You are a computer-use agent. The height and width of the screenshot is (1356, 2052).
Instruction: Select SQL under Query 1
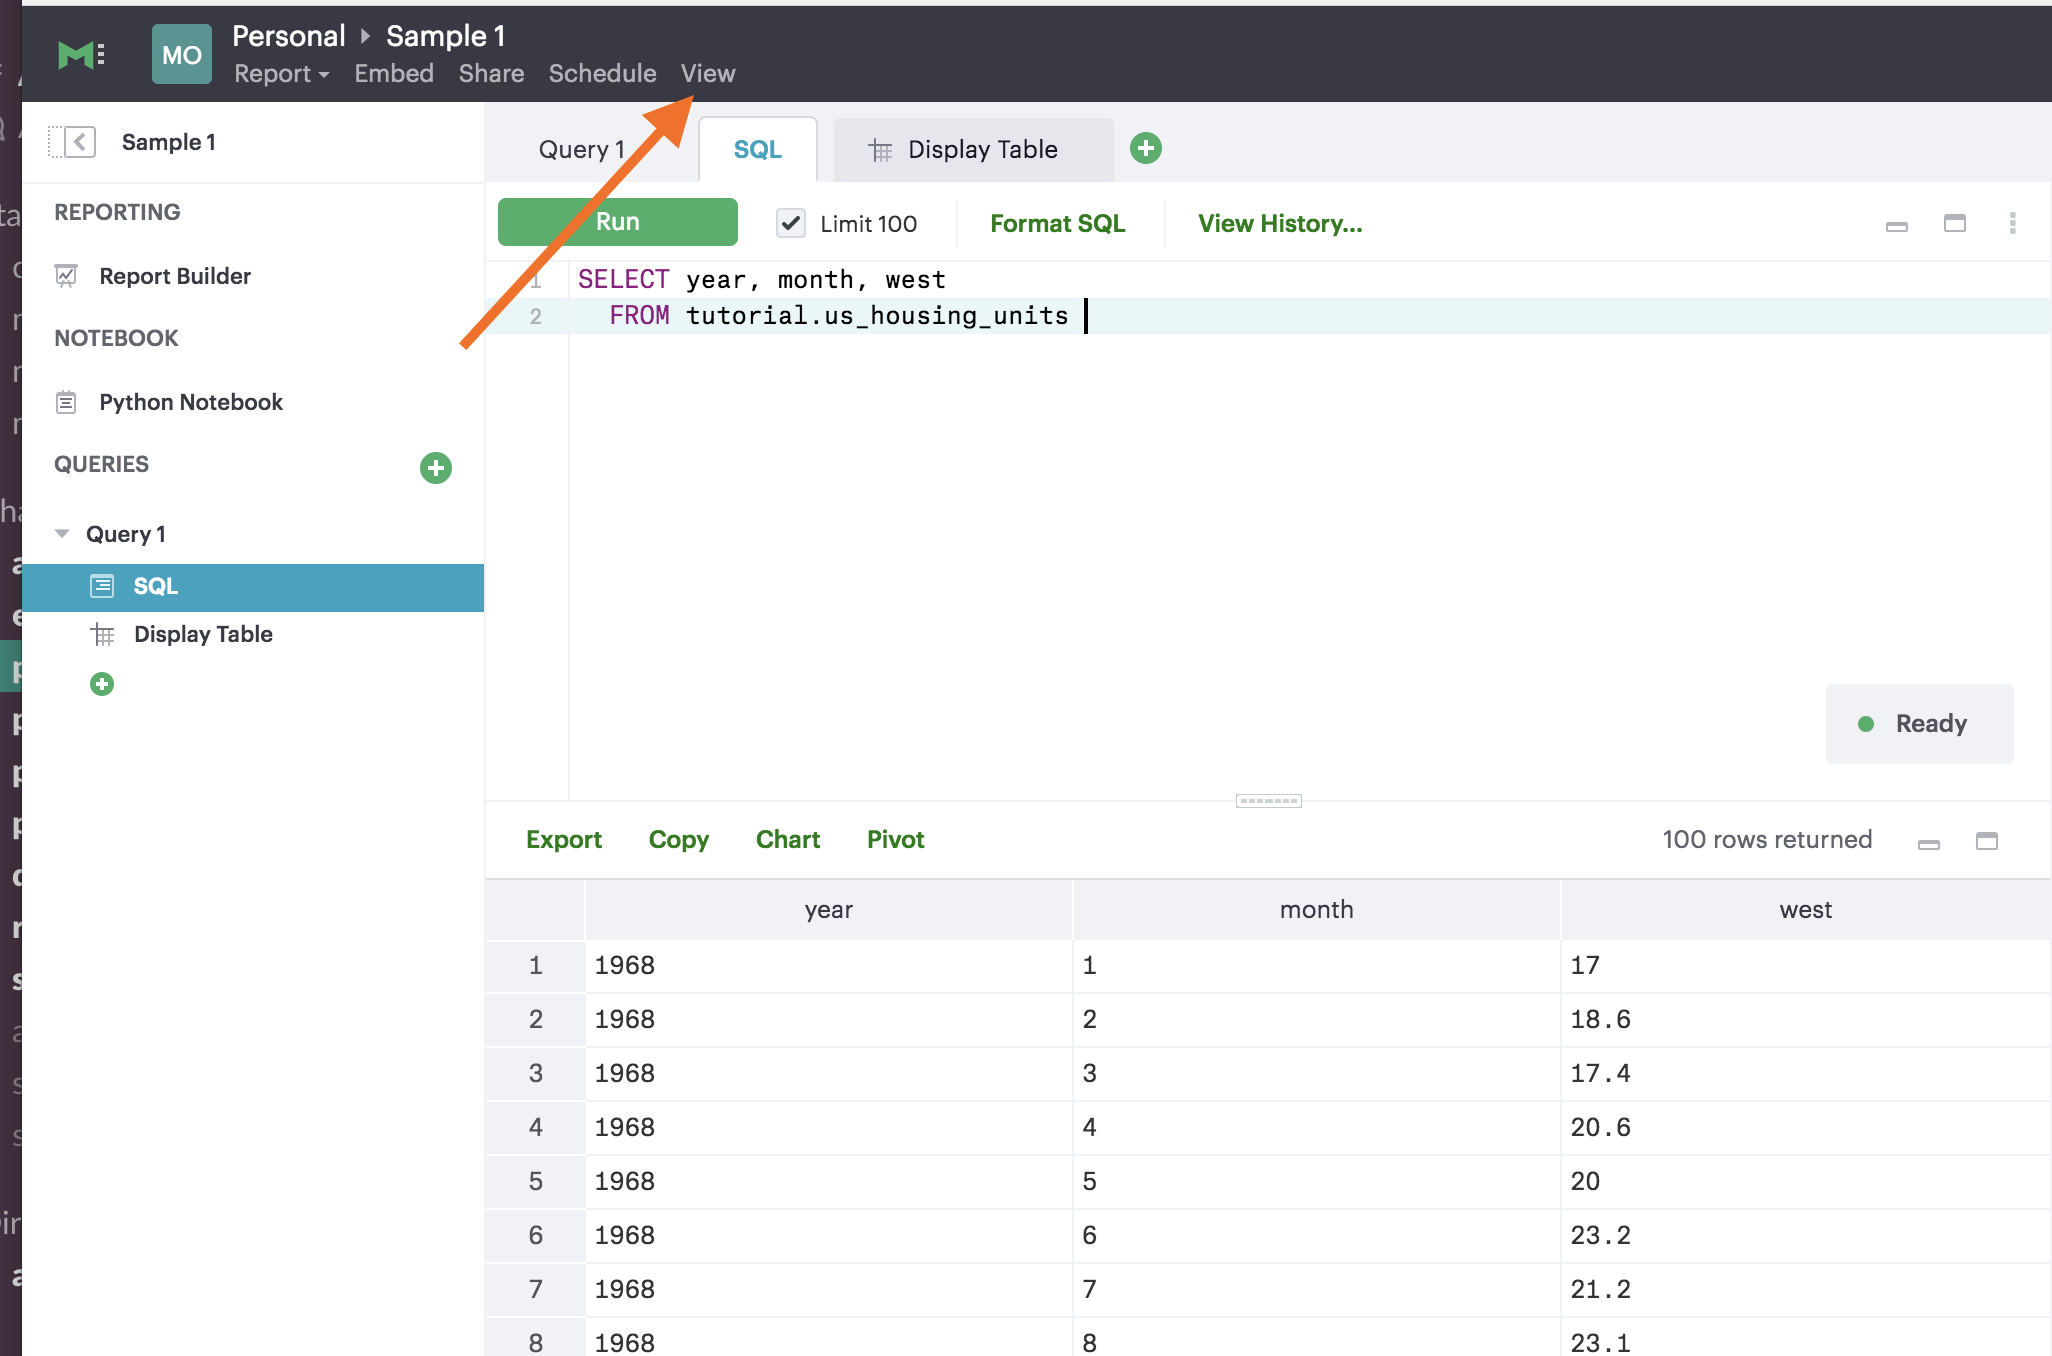pyautogui.click(x=253, y=587)
